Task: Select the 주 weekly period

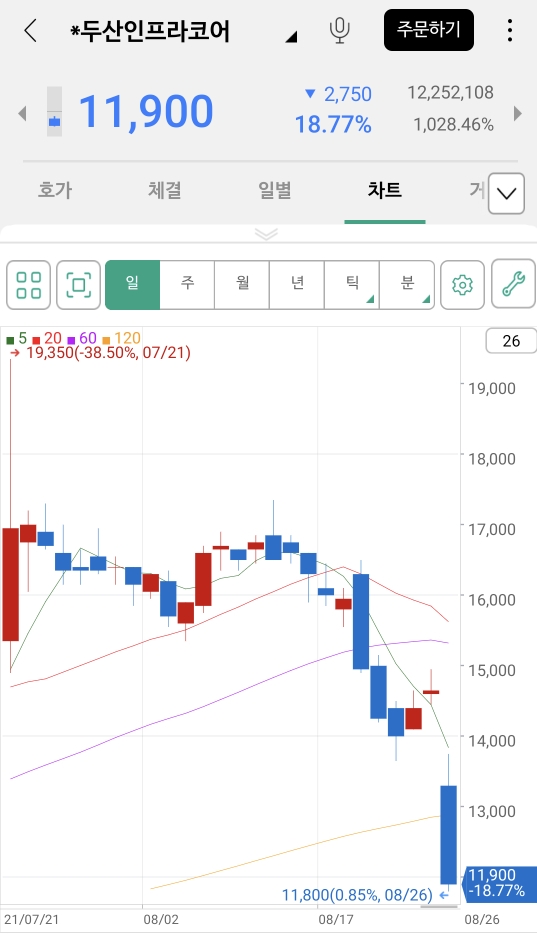Action: (188, 284)
